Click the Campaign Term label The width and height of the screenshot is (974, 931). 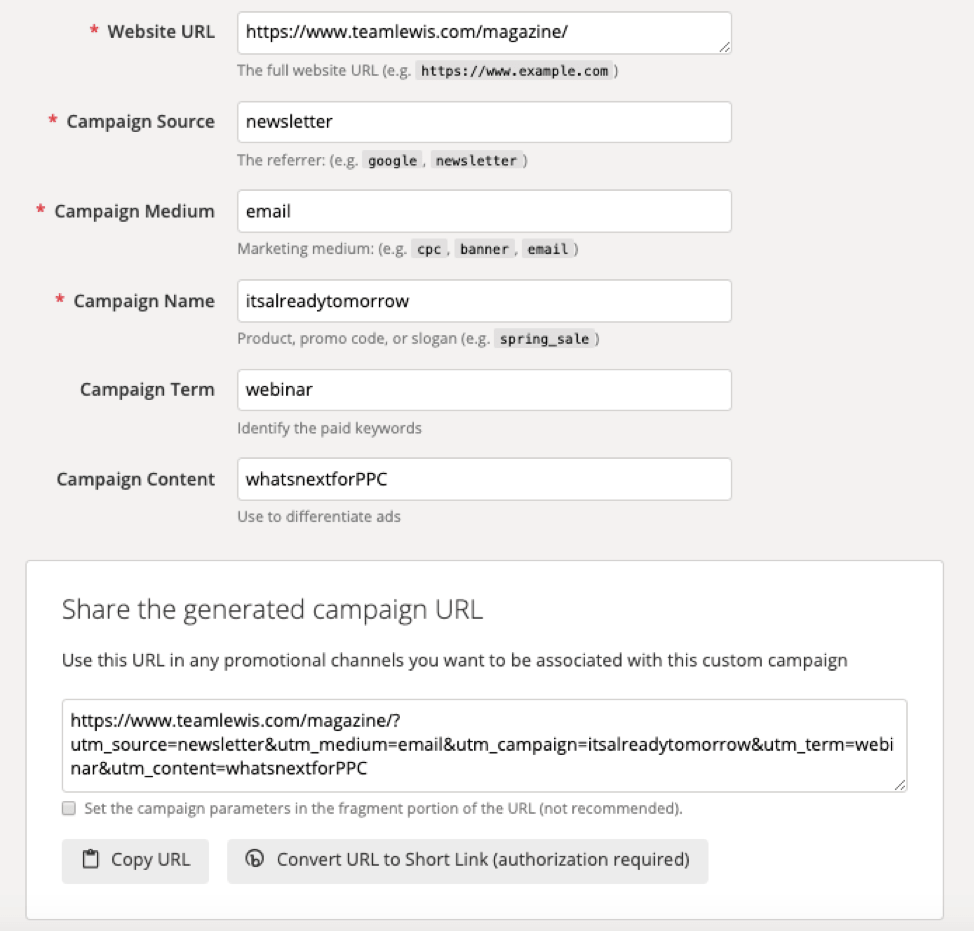pyautogui.click(x=147, y=390)
